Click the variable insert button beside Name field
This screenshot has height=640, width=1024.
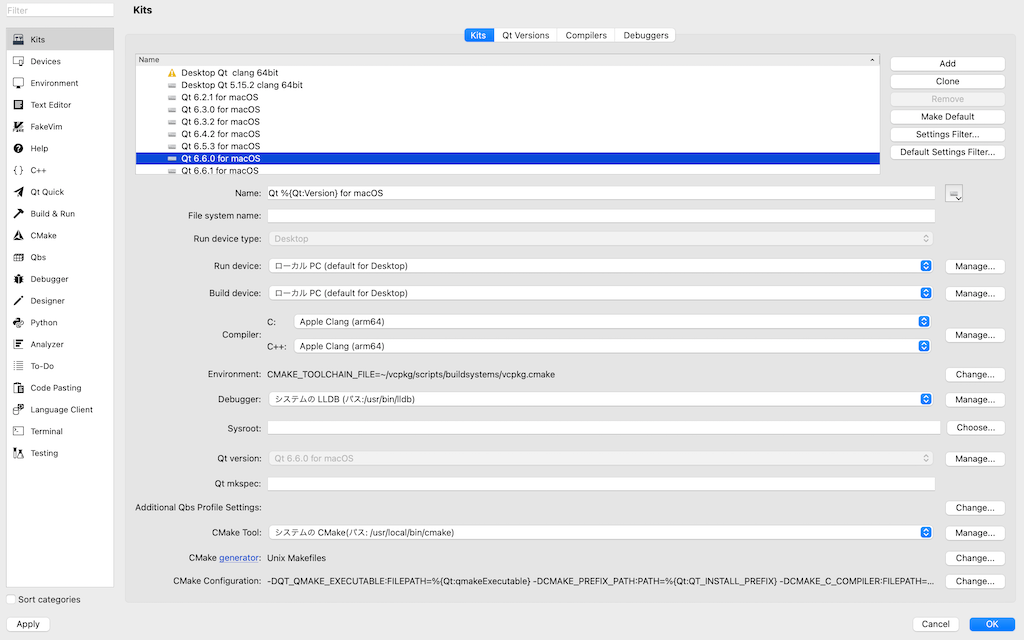coord(953,193)
